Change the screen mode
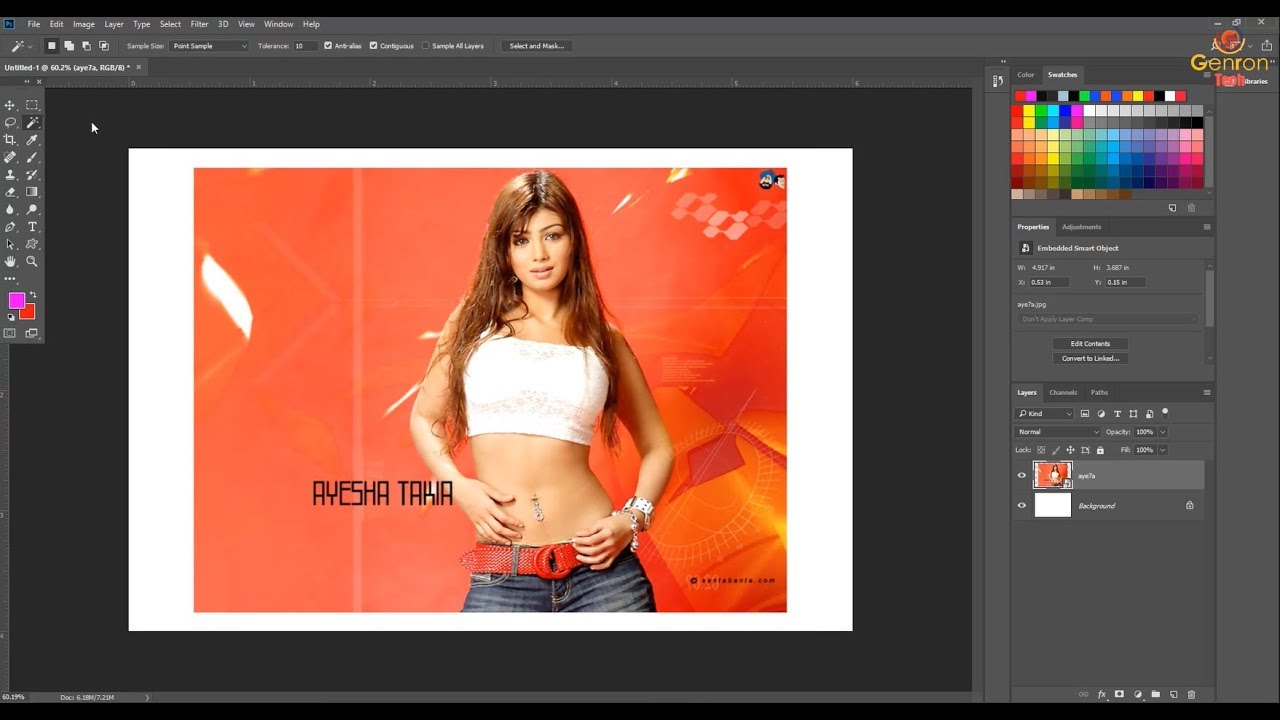This screenshot has width=1280, height=720. coord(32,333)
